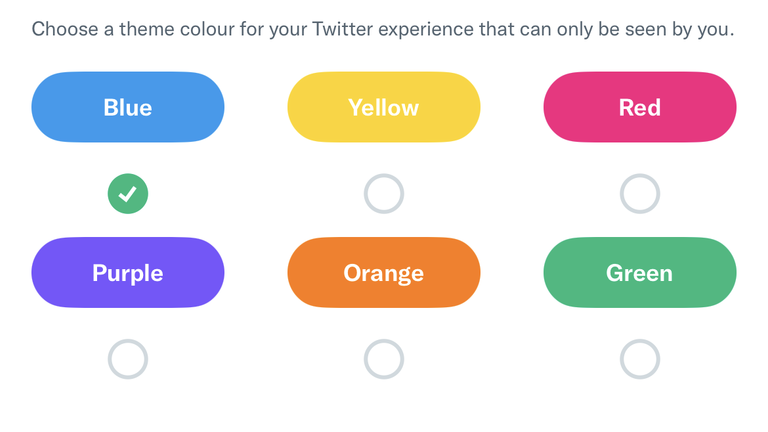Click the white "Yellow" label text
This screenshot has width=768, height=432.
click(384, 108)
